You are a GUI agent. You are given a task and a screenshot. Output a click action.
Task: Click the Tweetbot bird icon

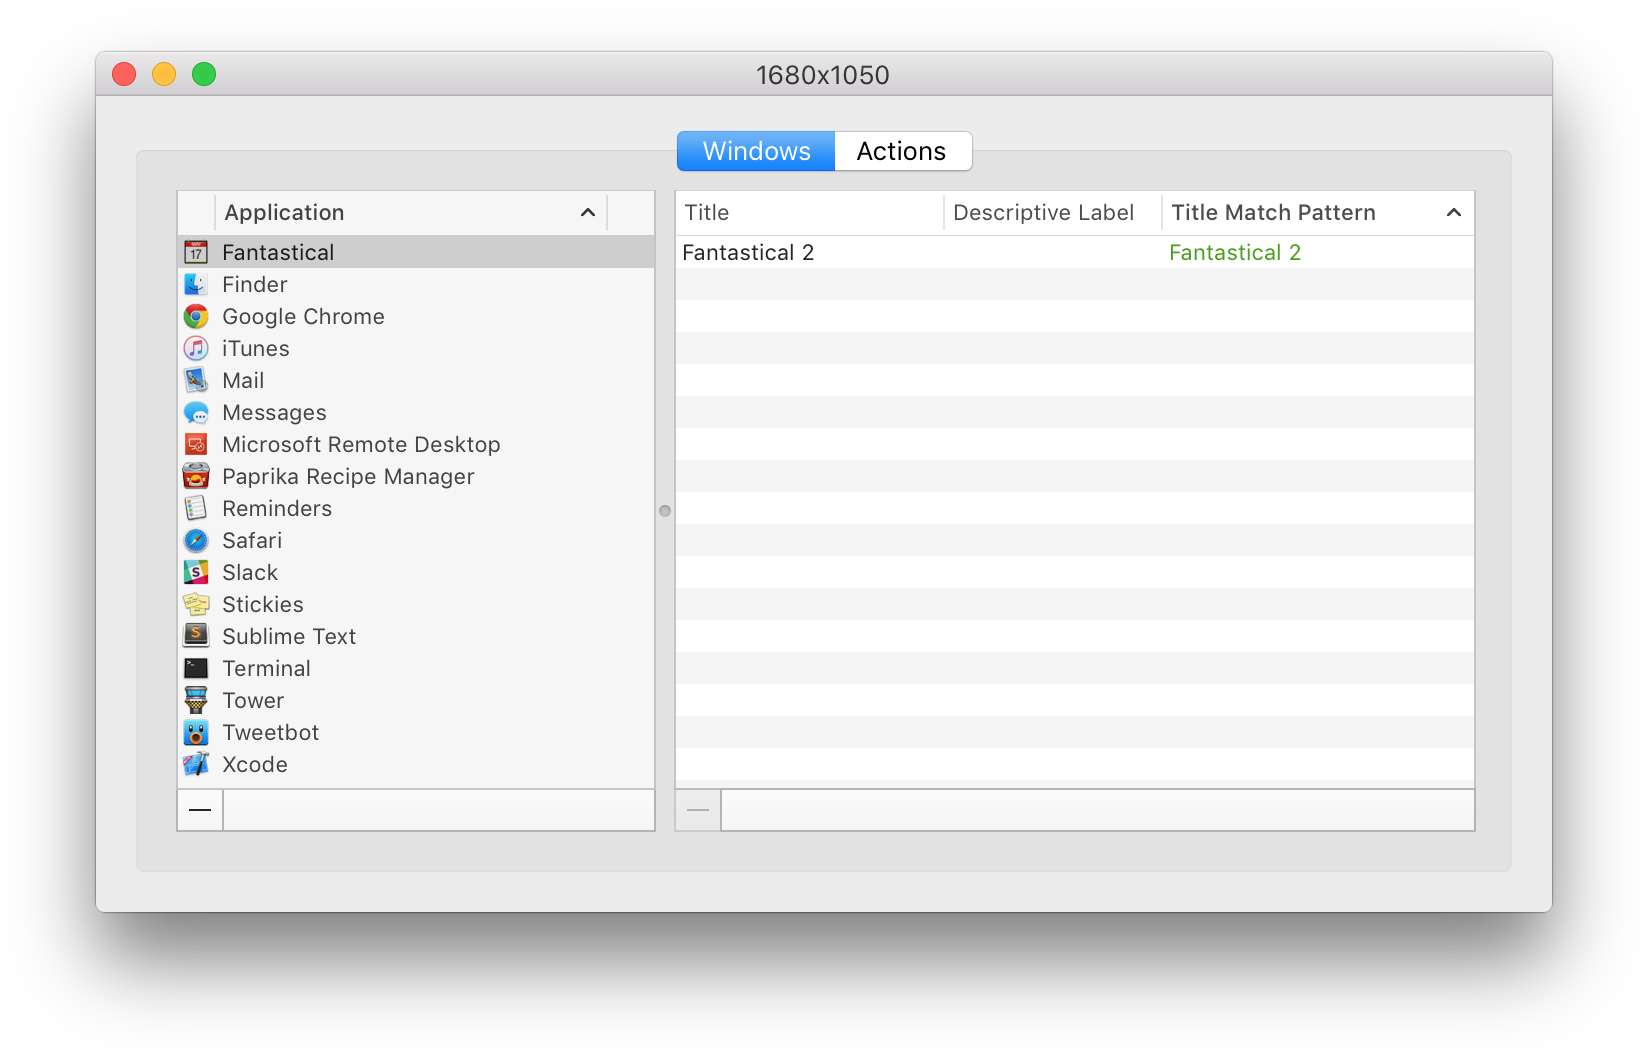(x=196, y=732)
